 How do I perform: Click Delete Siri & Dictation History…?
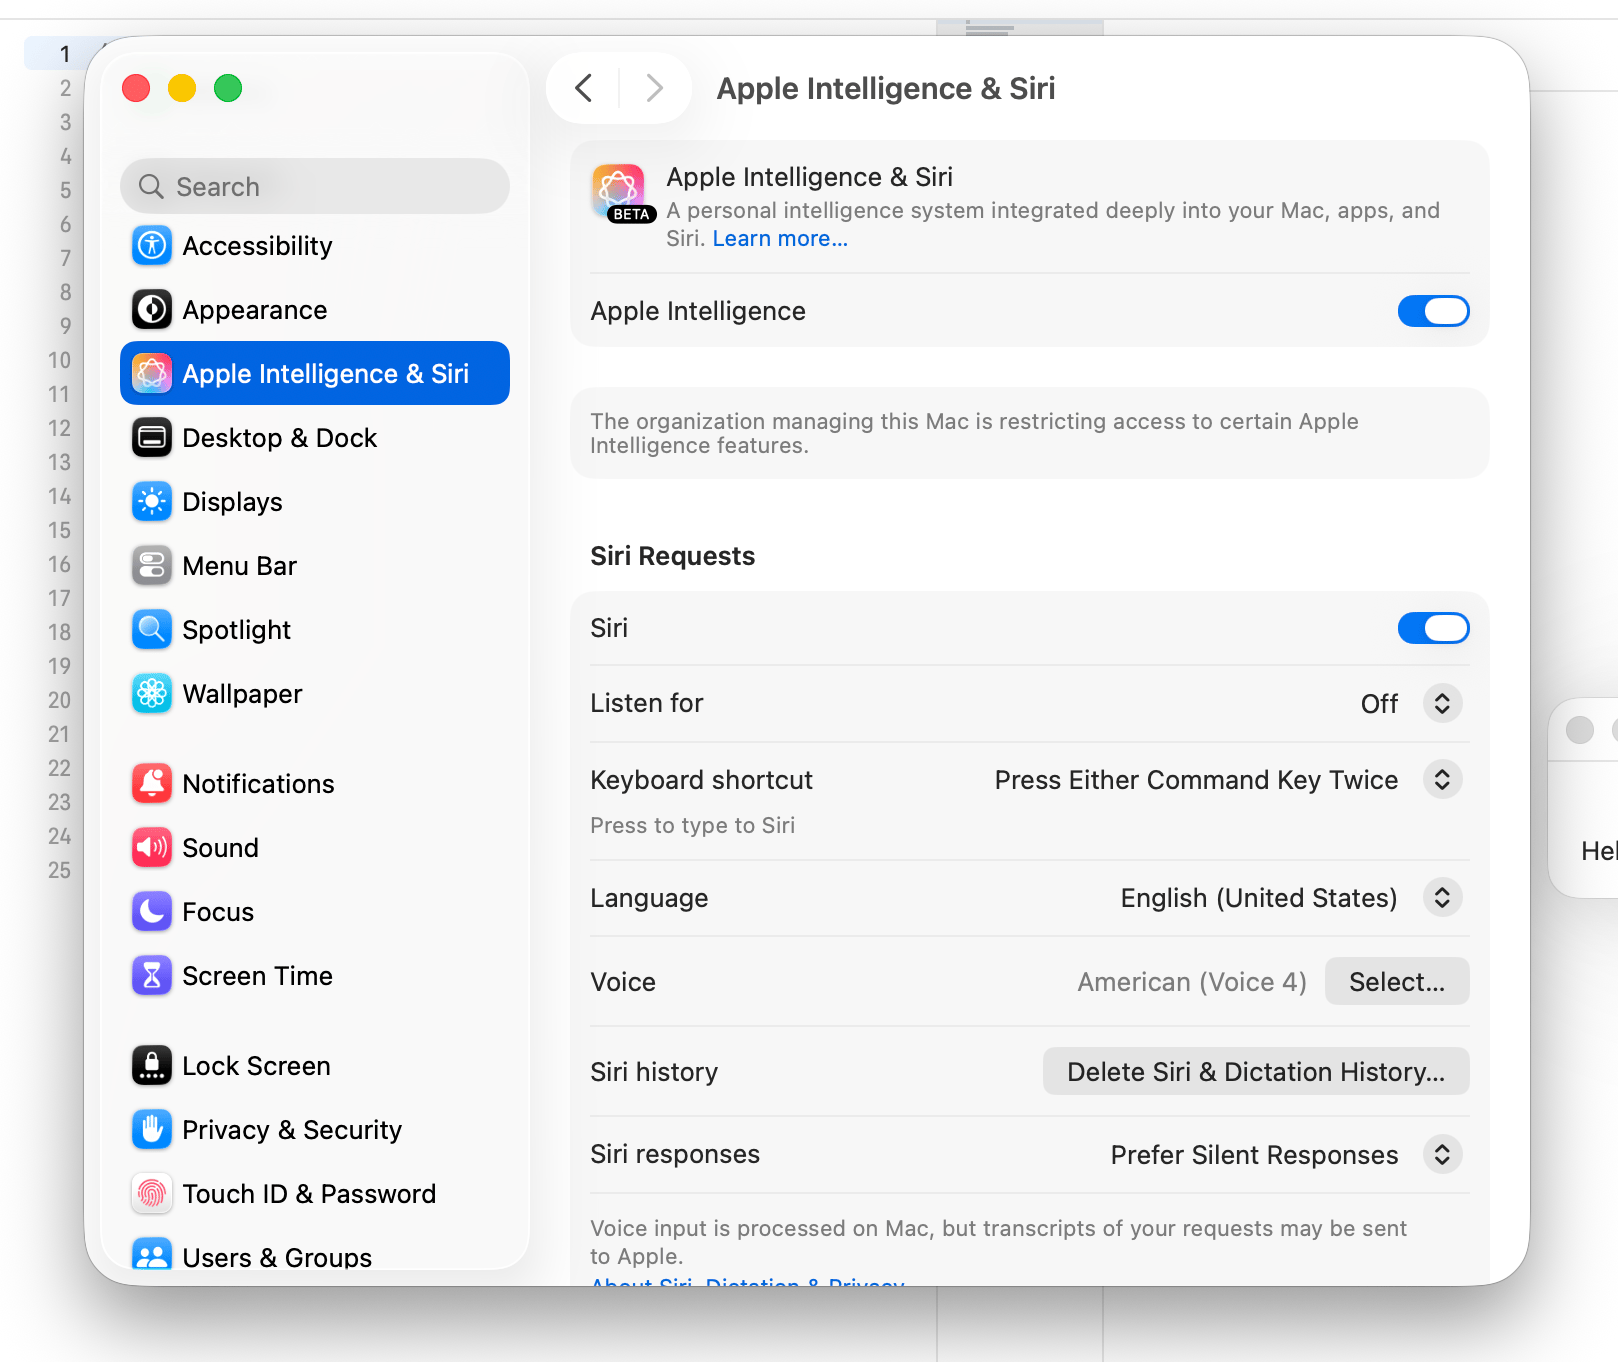pos(1256,1072)
